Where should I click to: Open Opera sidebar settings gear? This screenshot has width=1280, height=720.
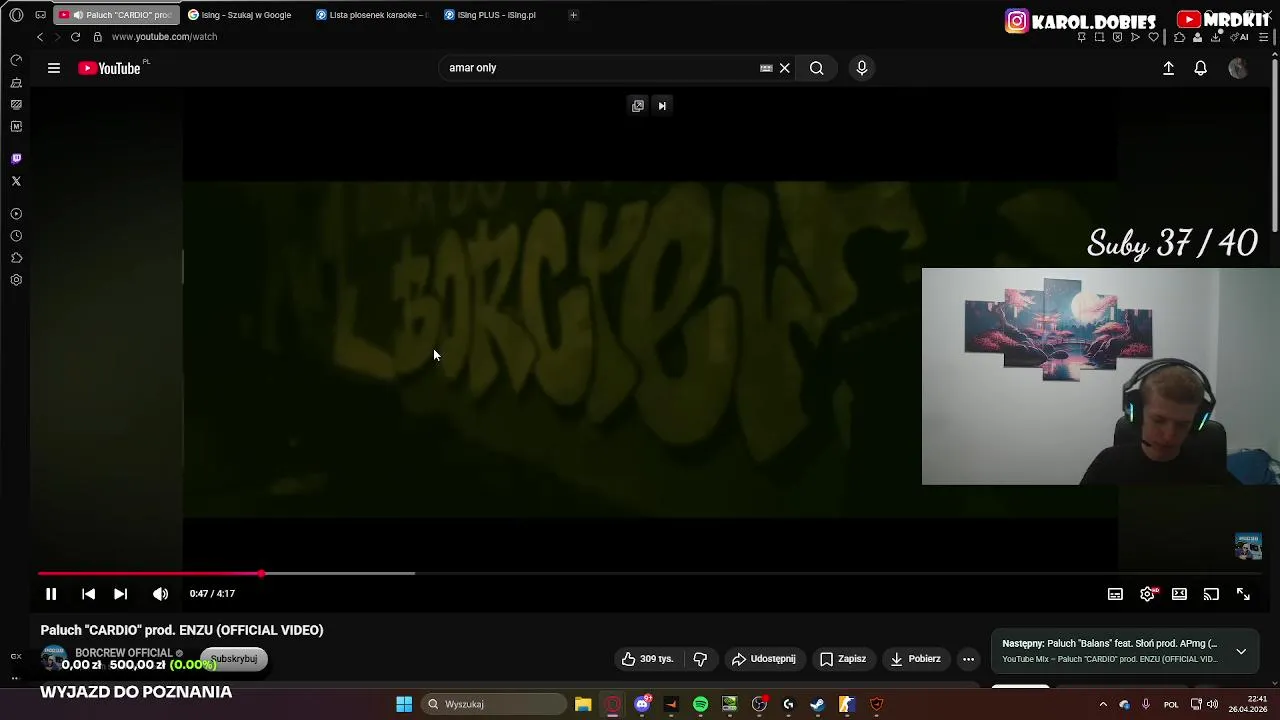(x=16, y=280)
